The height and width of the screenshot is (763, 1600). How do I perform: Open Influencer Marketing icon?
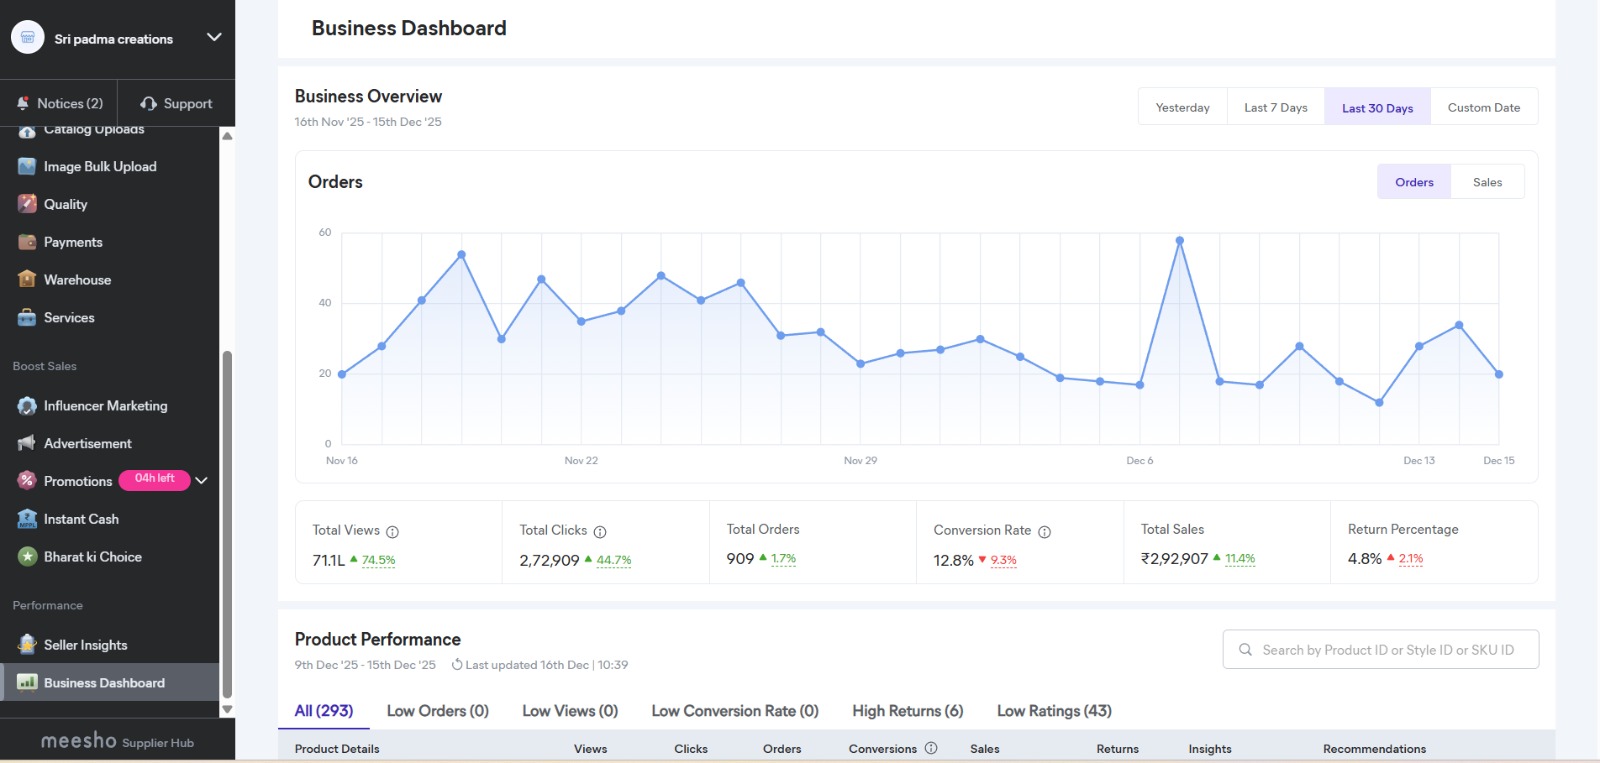pos(27,406)
